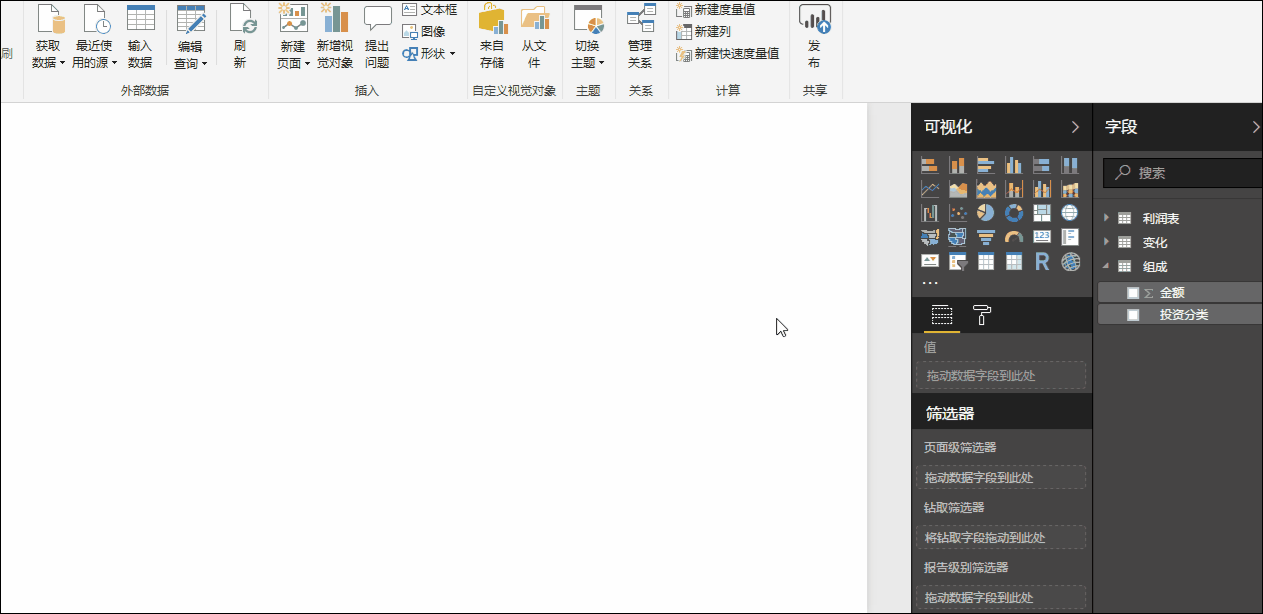
Task: Check the 投资分类 field checkbox
Action: 1133,315
